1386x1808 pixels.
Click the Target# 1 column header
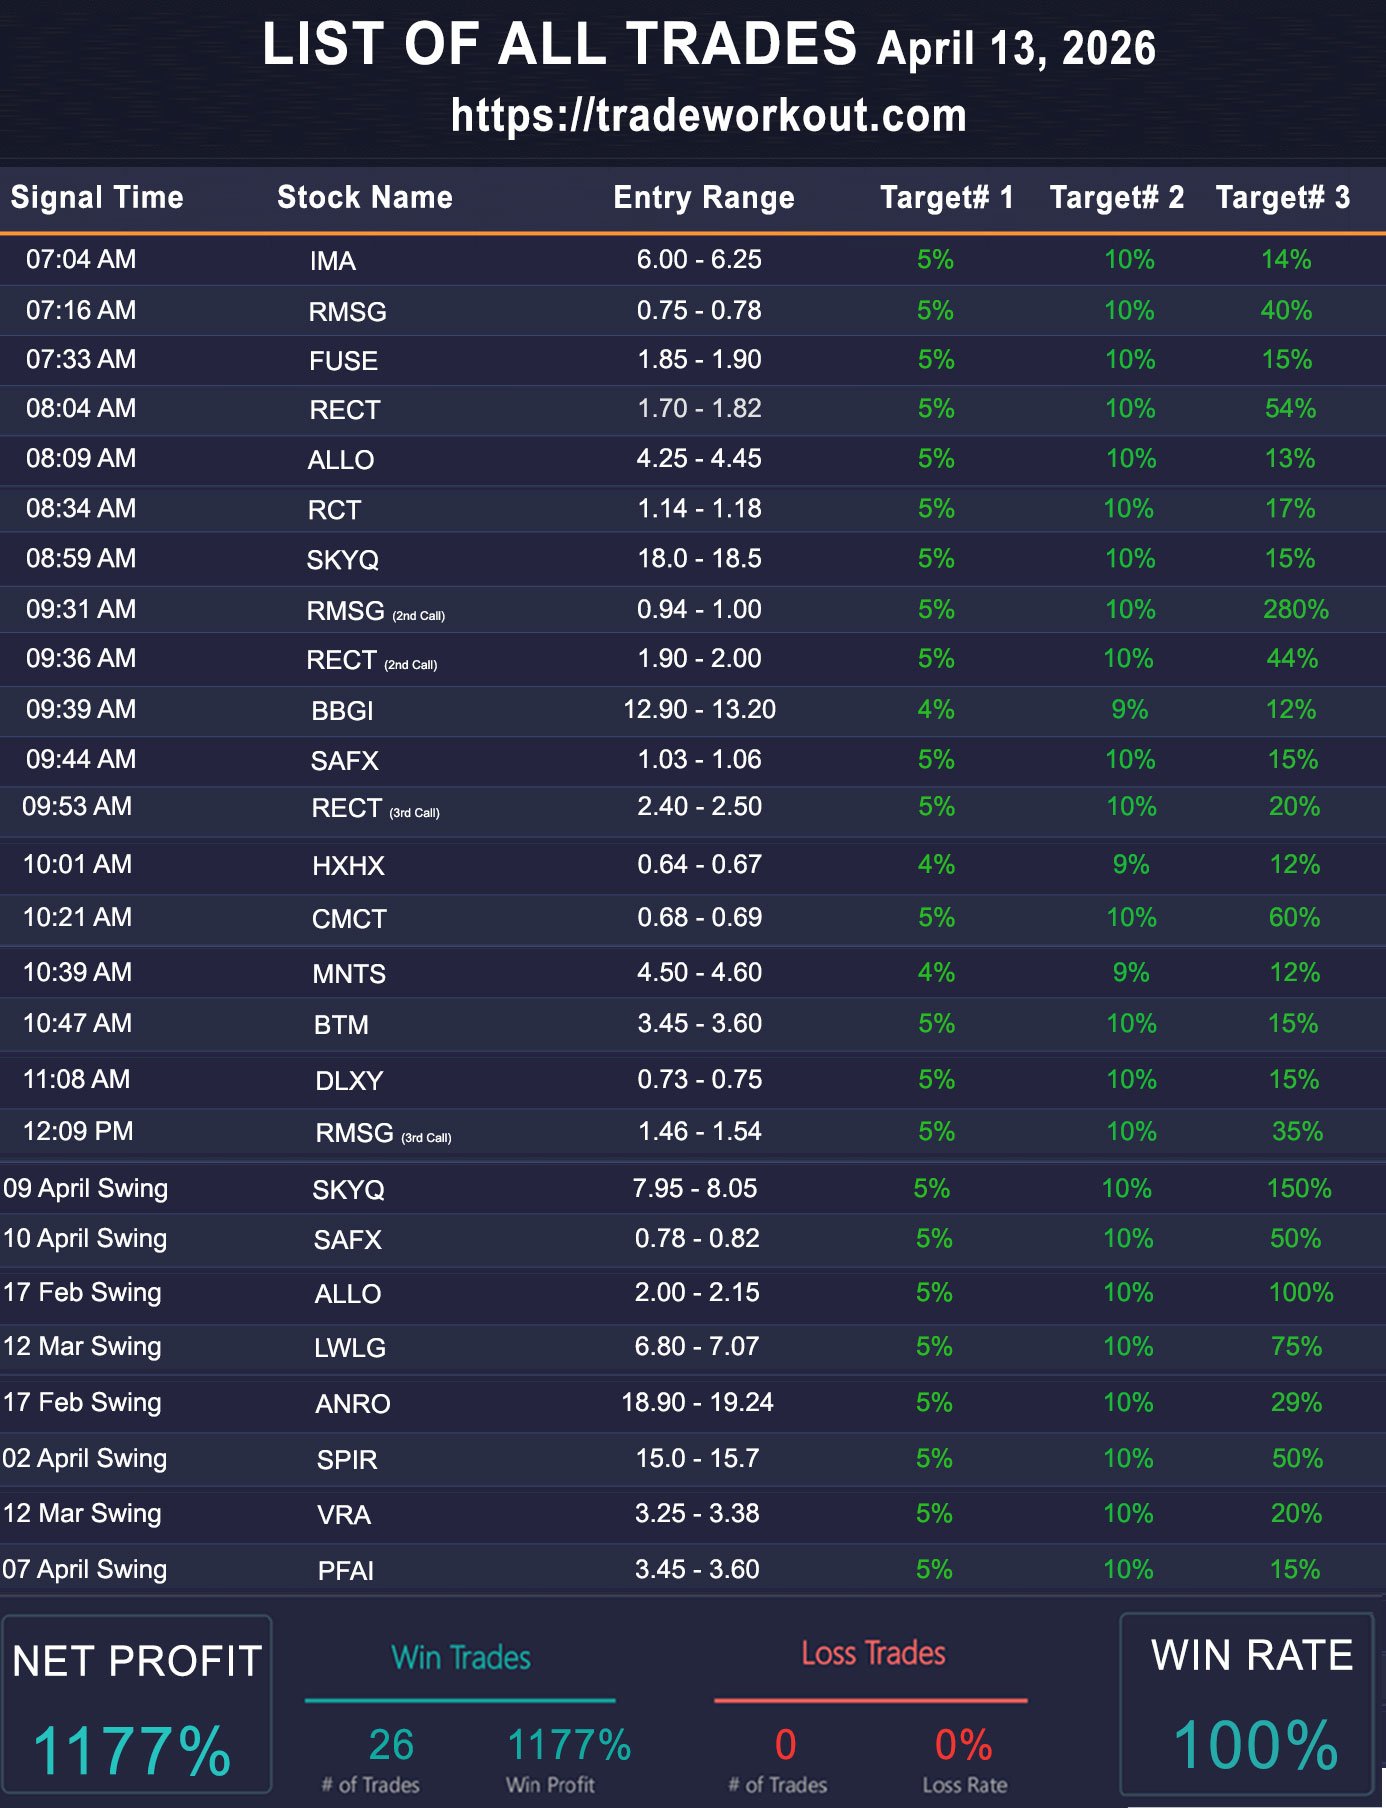946,197
